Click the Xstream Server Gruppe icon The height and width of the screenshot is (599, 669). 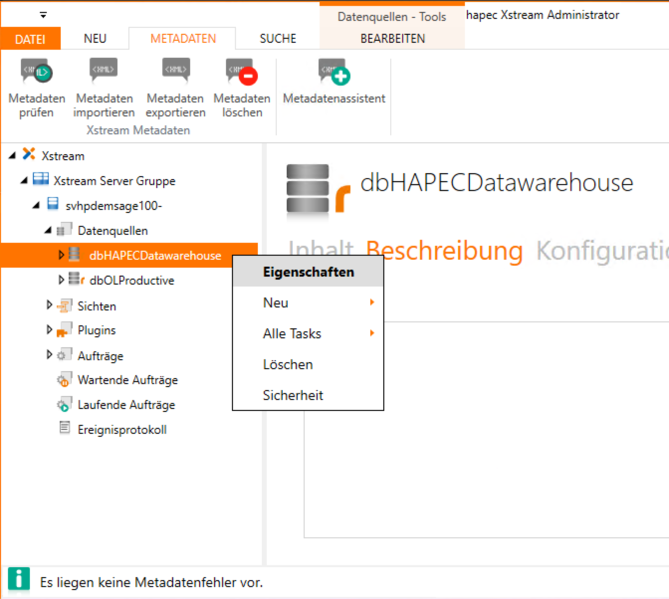(x=41, y=179)
